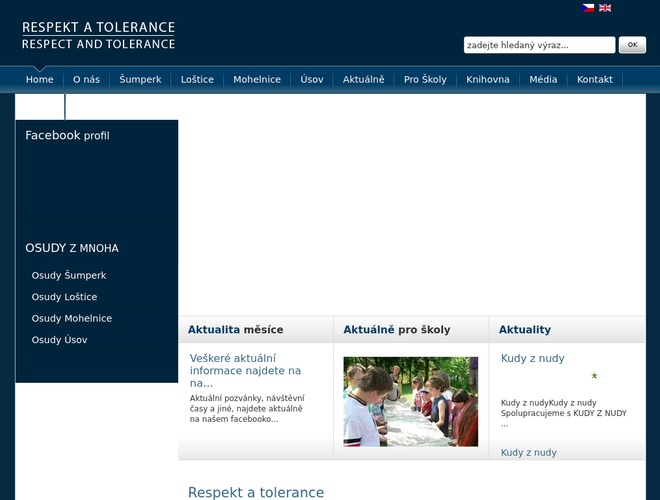This screenshot has width=660, height=500.
Task: Select Loštice in the navigation bar
Action: click(x=197, y=79)
